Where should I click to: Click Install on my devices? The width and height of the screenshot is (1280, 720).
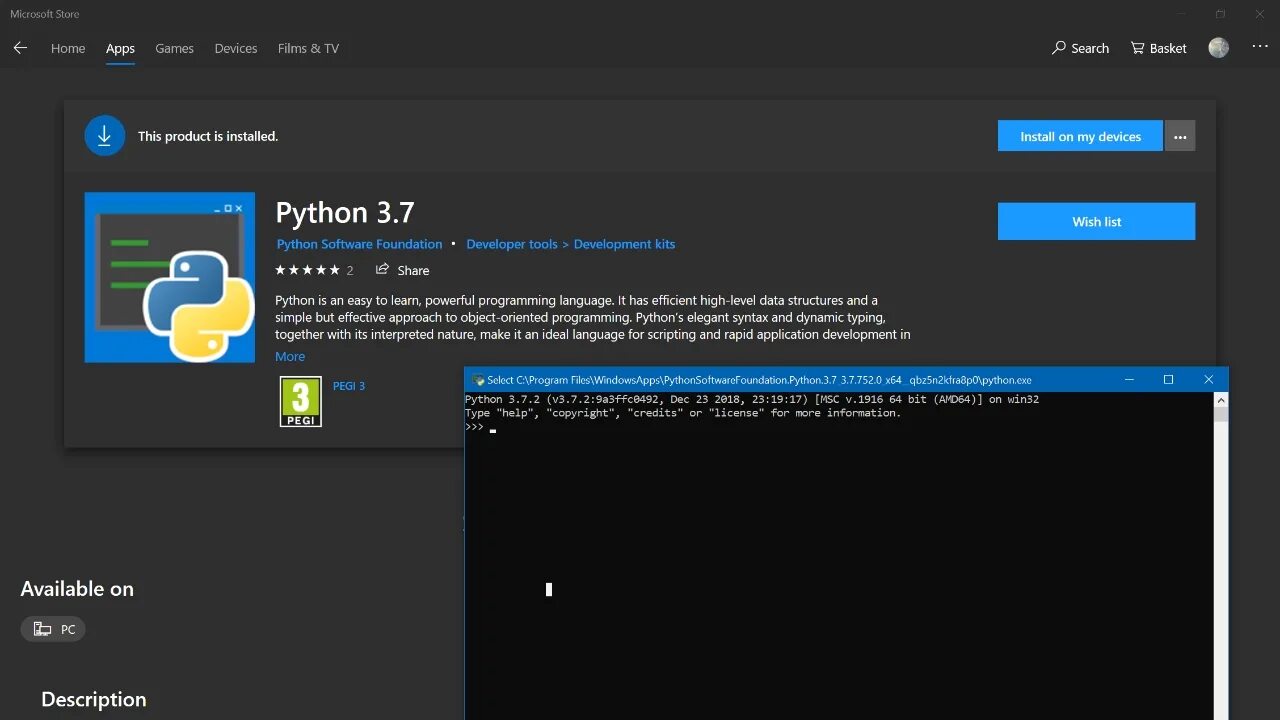click(1080, 136)
